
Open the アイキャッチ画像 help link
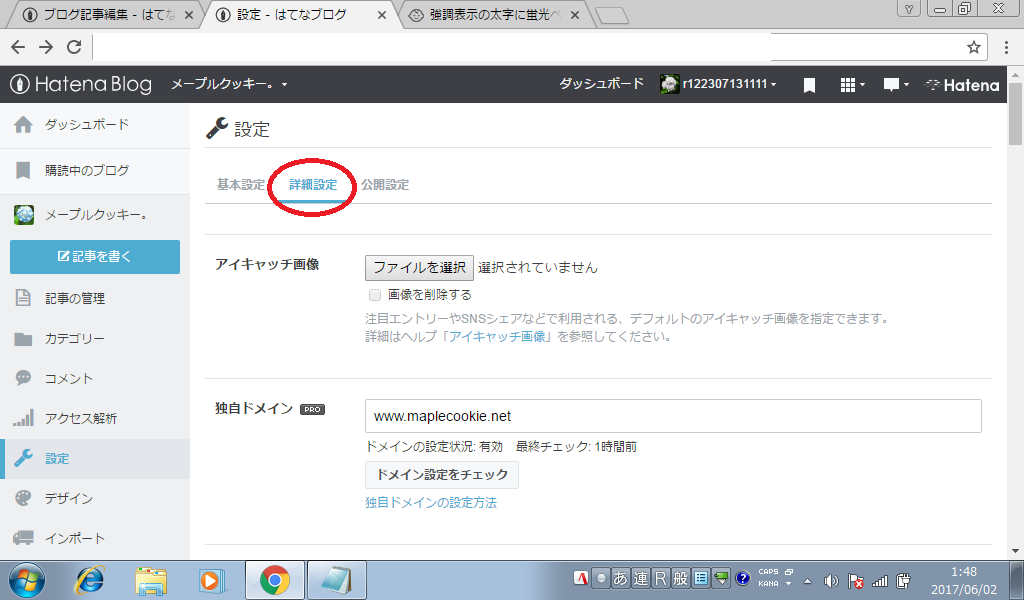coord(497,337)
